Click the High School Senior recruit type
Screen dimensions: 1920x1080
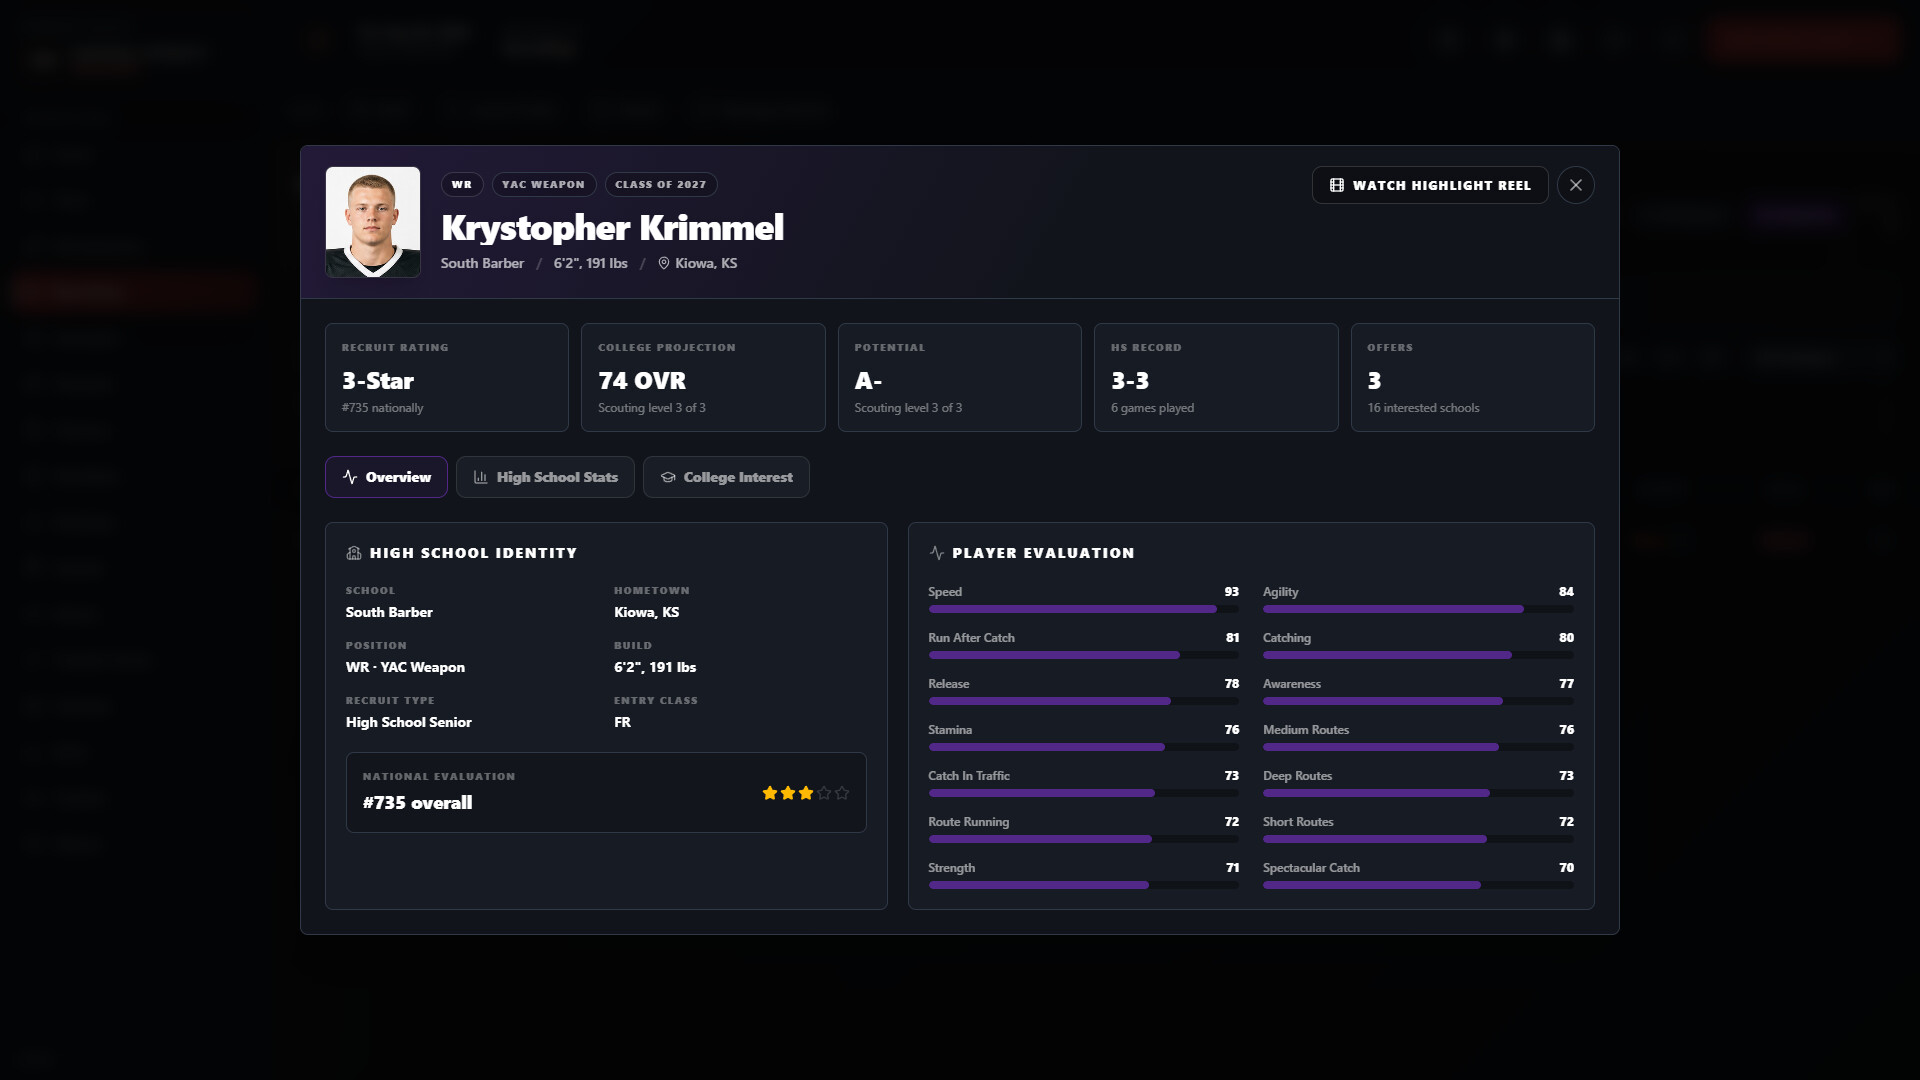click(408, 722)
